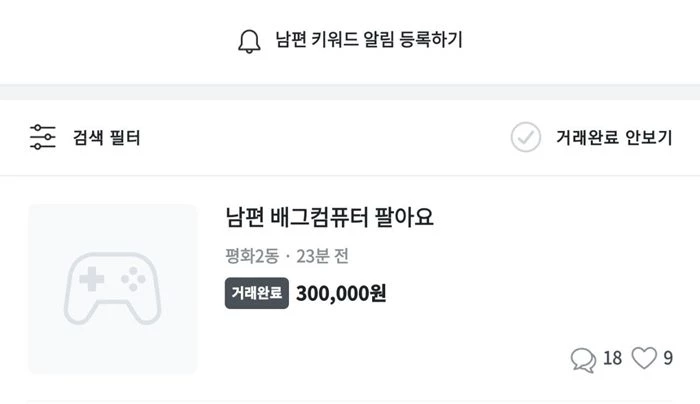700x404 pixels.
Task: Click the bell alert icon
Action: pyautogui.click(x=248, y=41)
